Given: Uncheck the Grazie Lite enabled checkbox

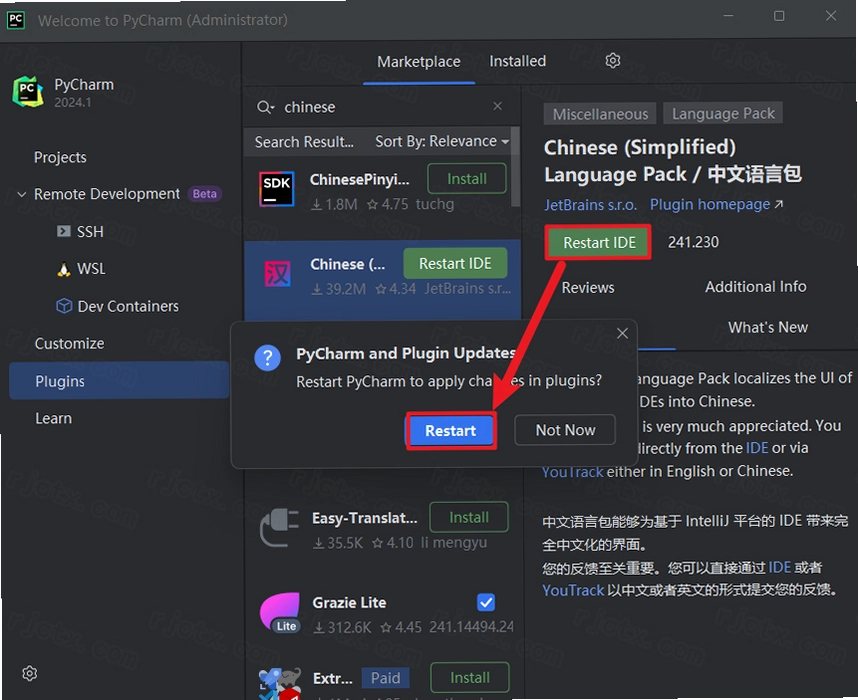Looking at the screenshot, I should pos(486,602).
